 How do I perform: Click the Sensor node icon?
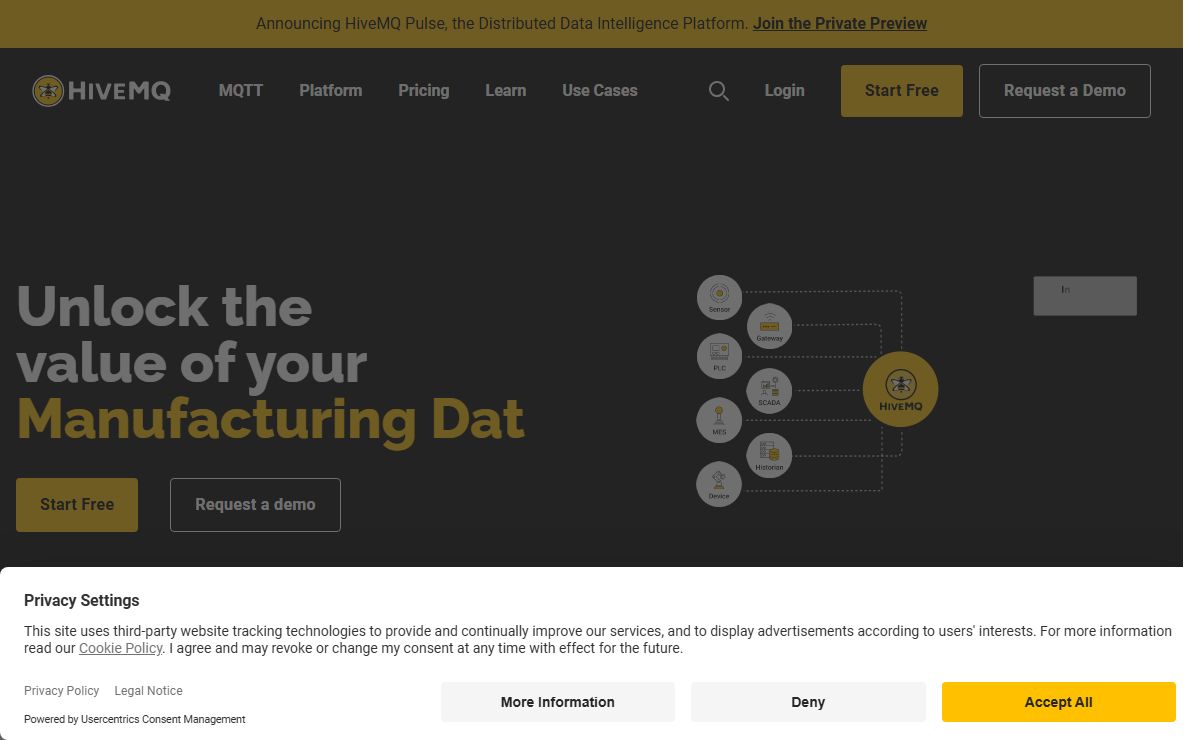(719, 298)
